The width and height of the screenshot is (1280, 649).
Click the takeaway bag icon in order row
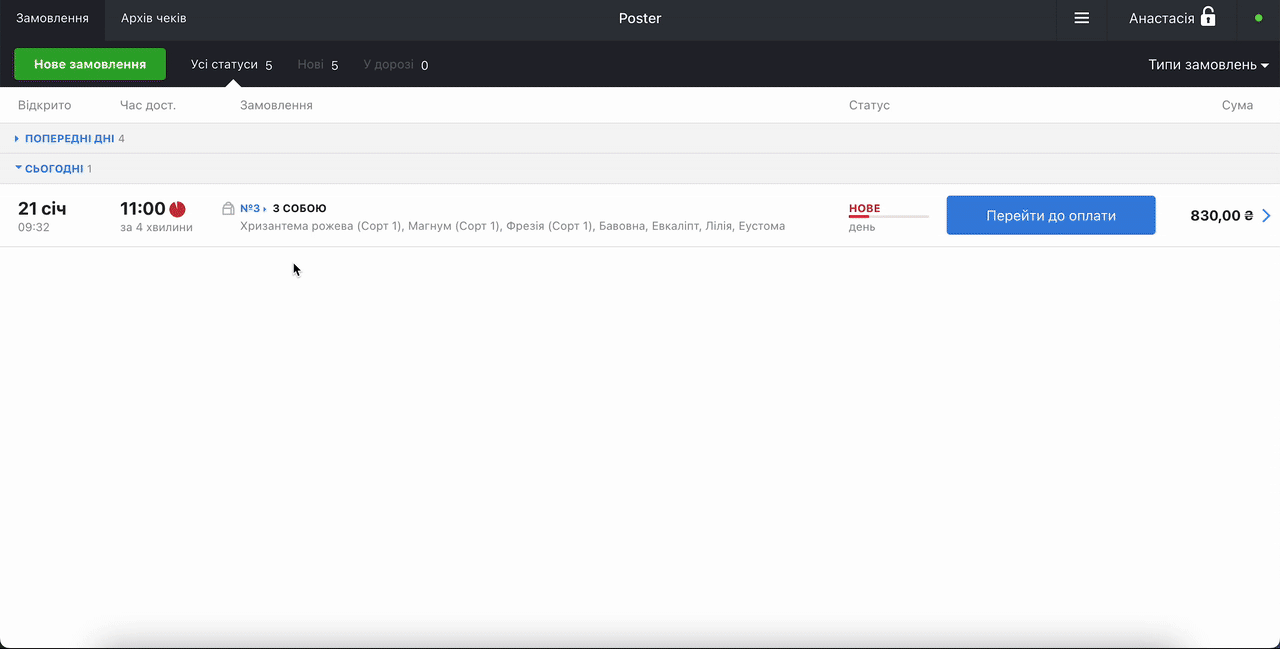coord(228,209)
